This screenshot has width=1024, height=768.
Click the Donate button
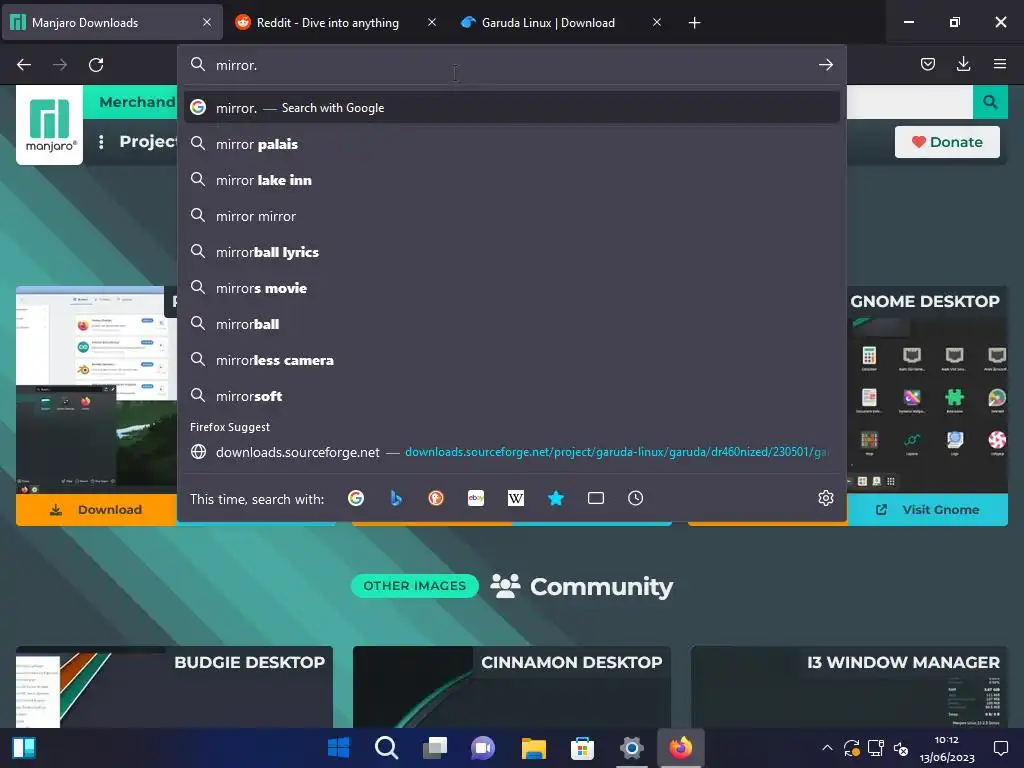(x=947, y=142)
